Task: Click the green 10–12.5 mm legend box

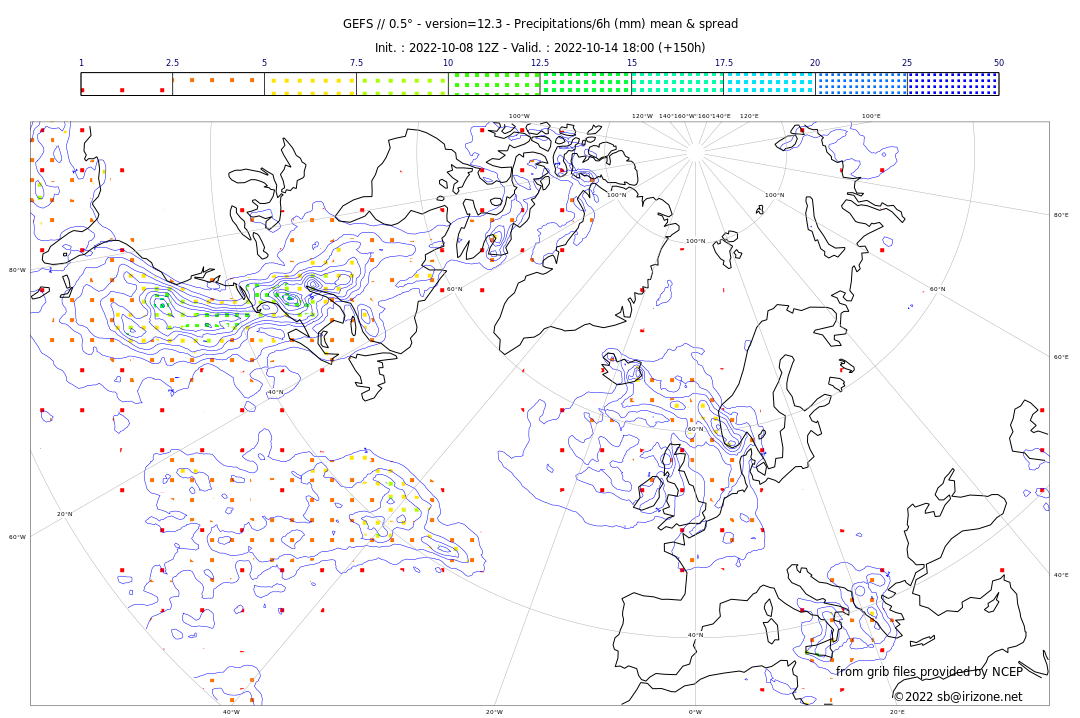Action: tap(494, 83)
